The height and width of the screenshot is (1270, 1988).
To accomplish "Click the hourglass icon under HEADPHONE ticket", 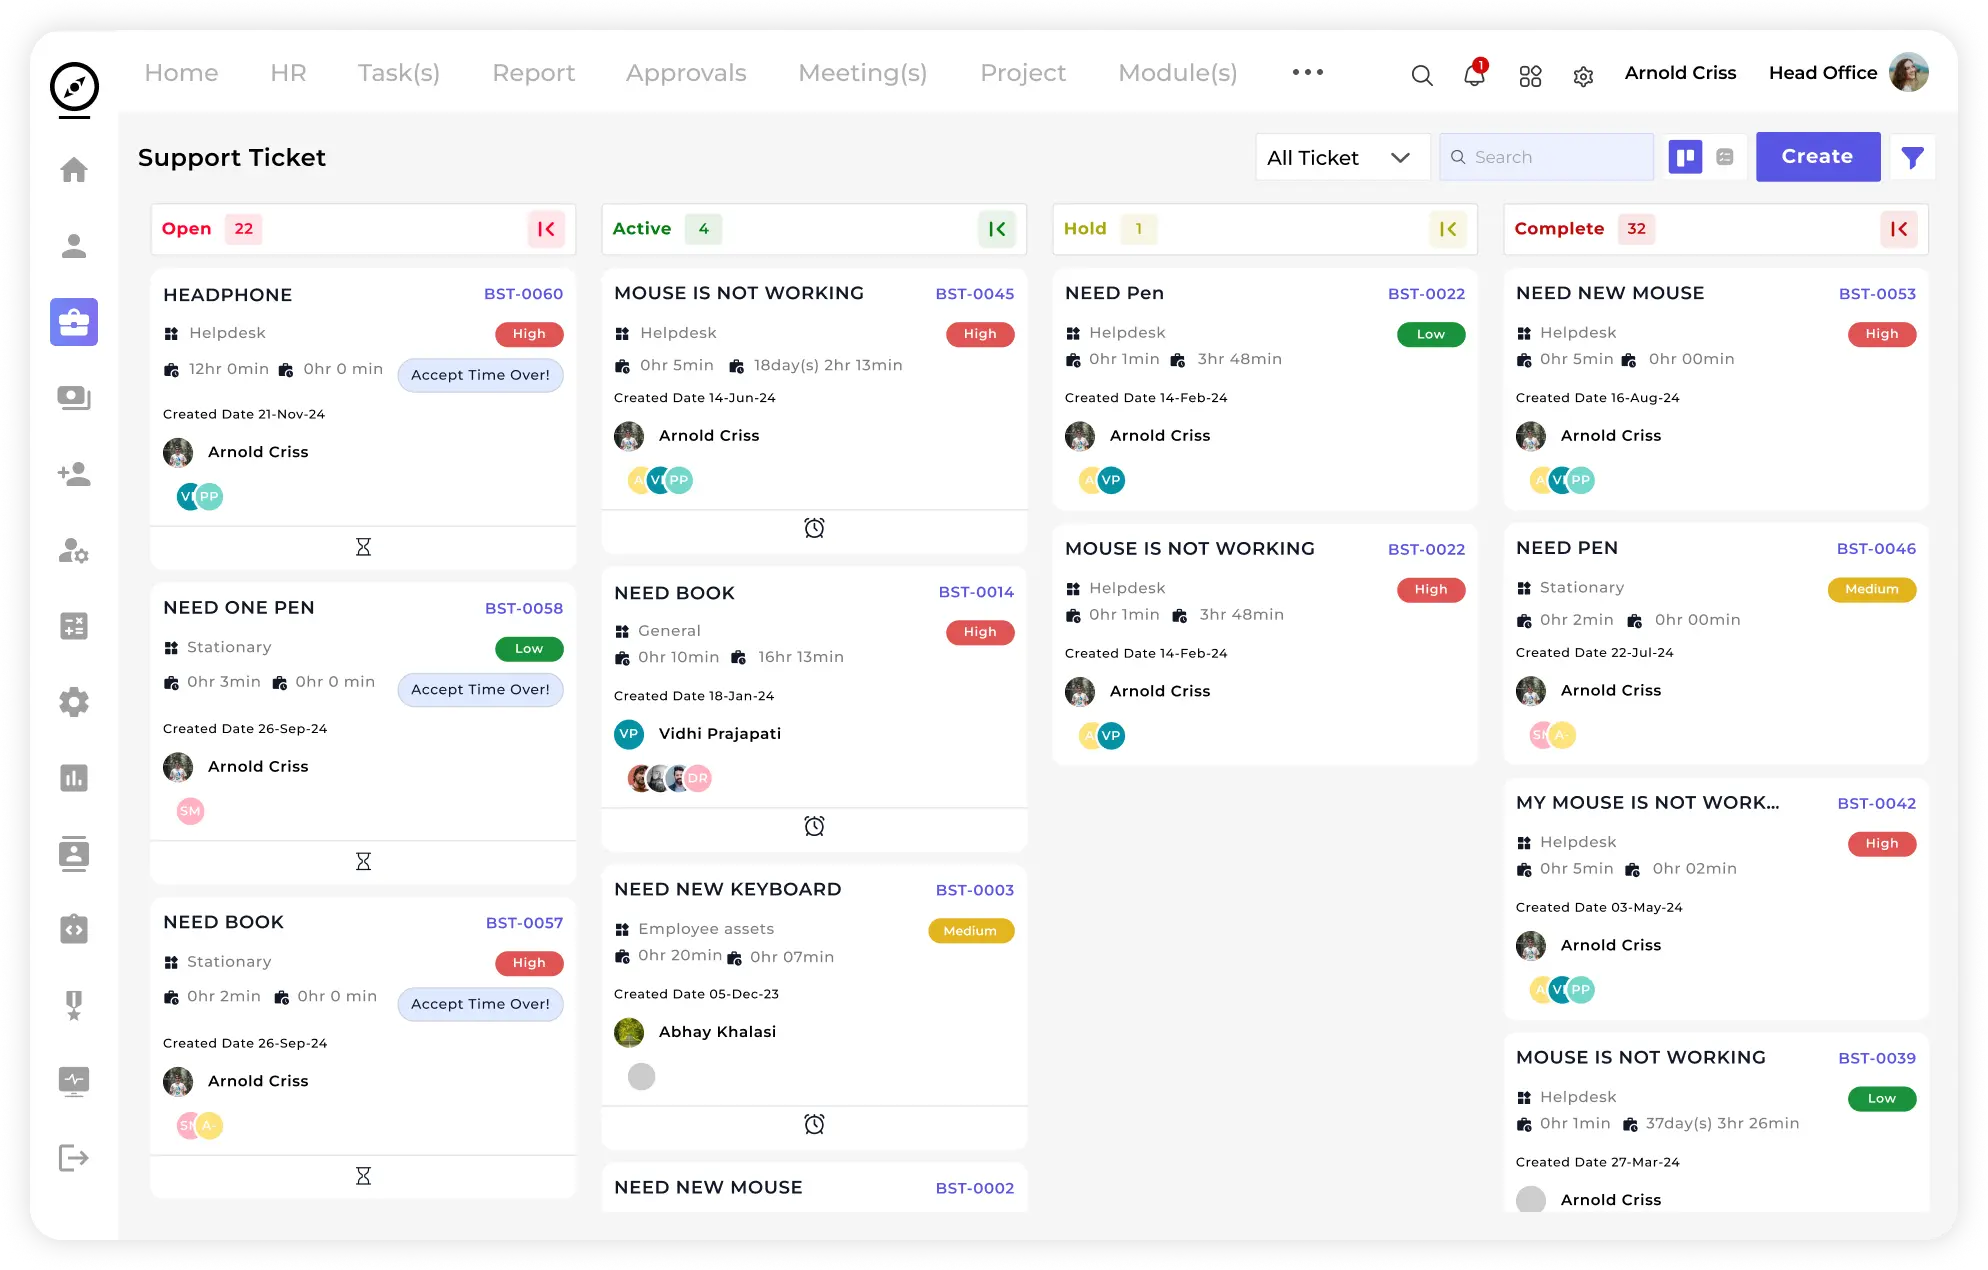I will point(363,546).
